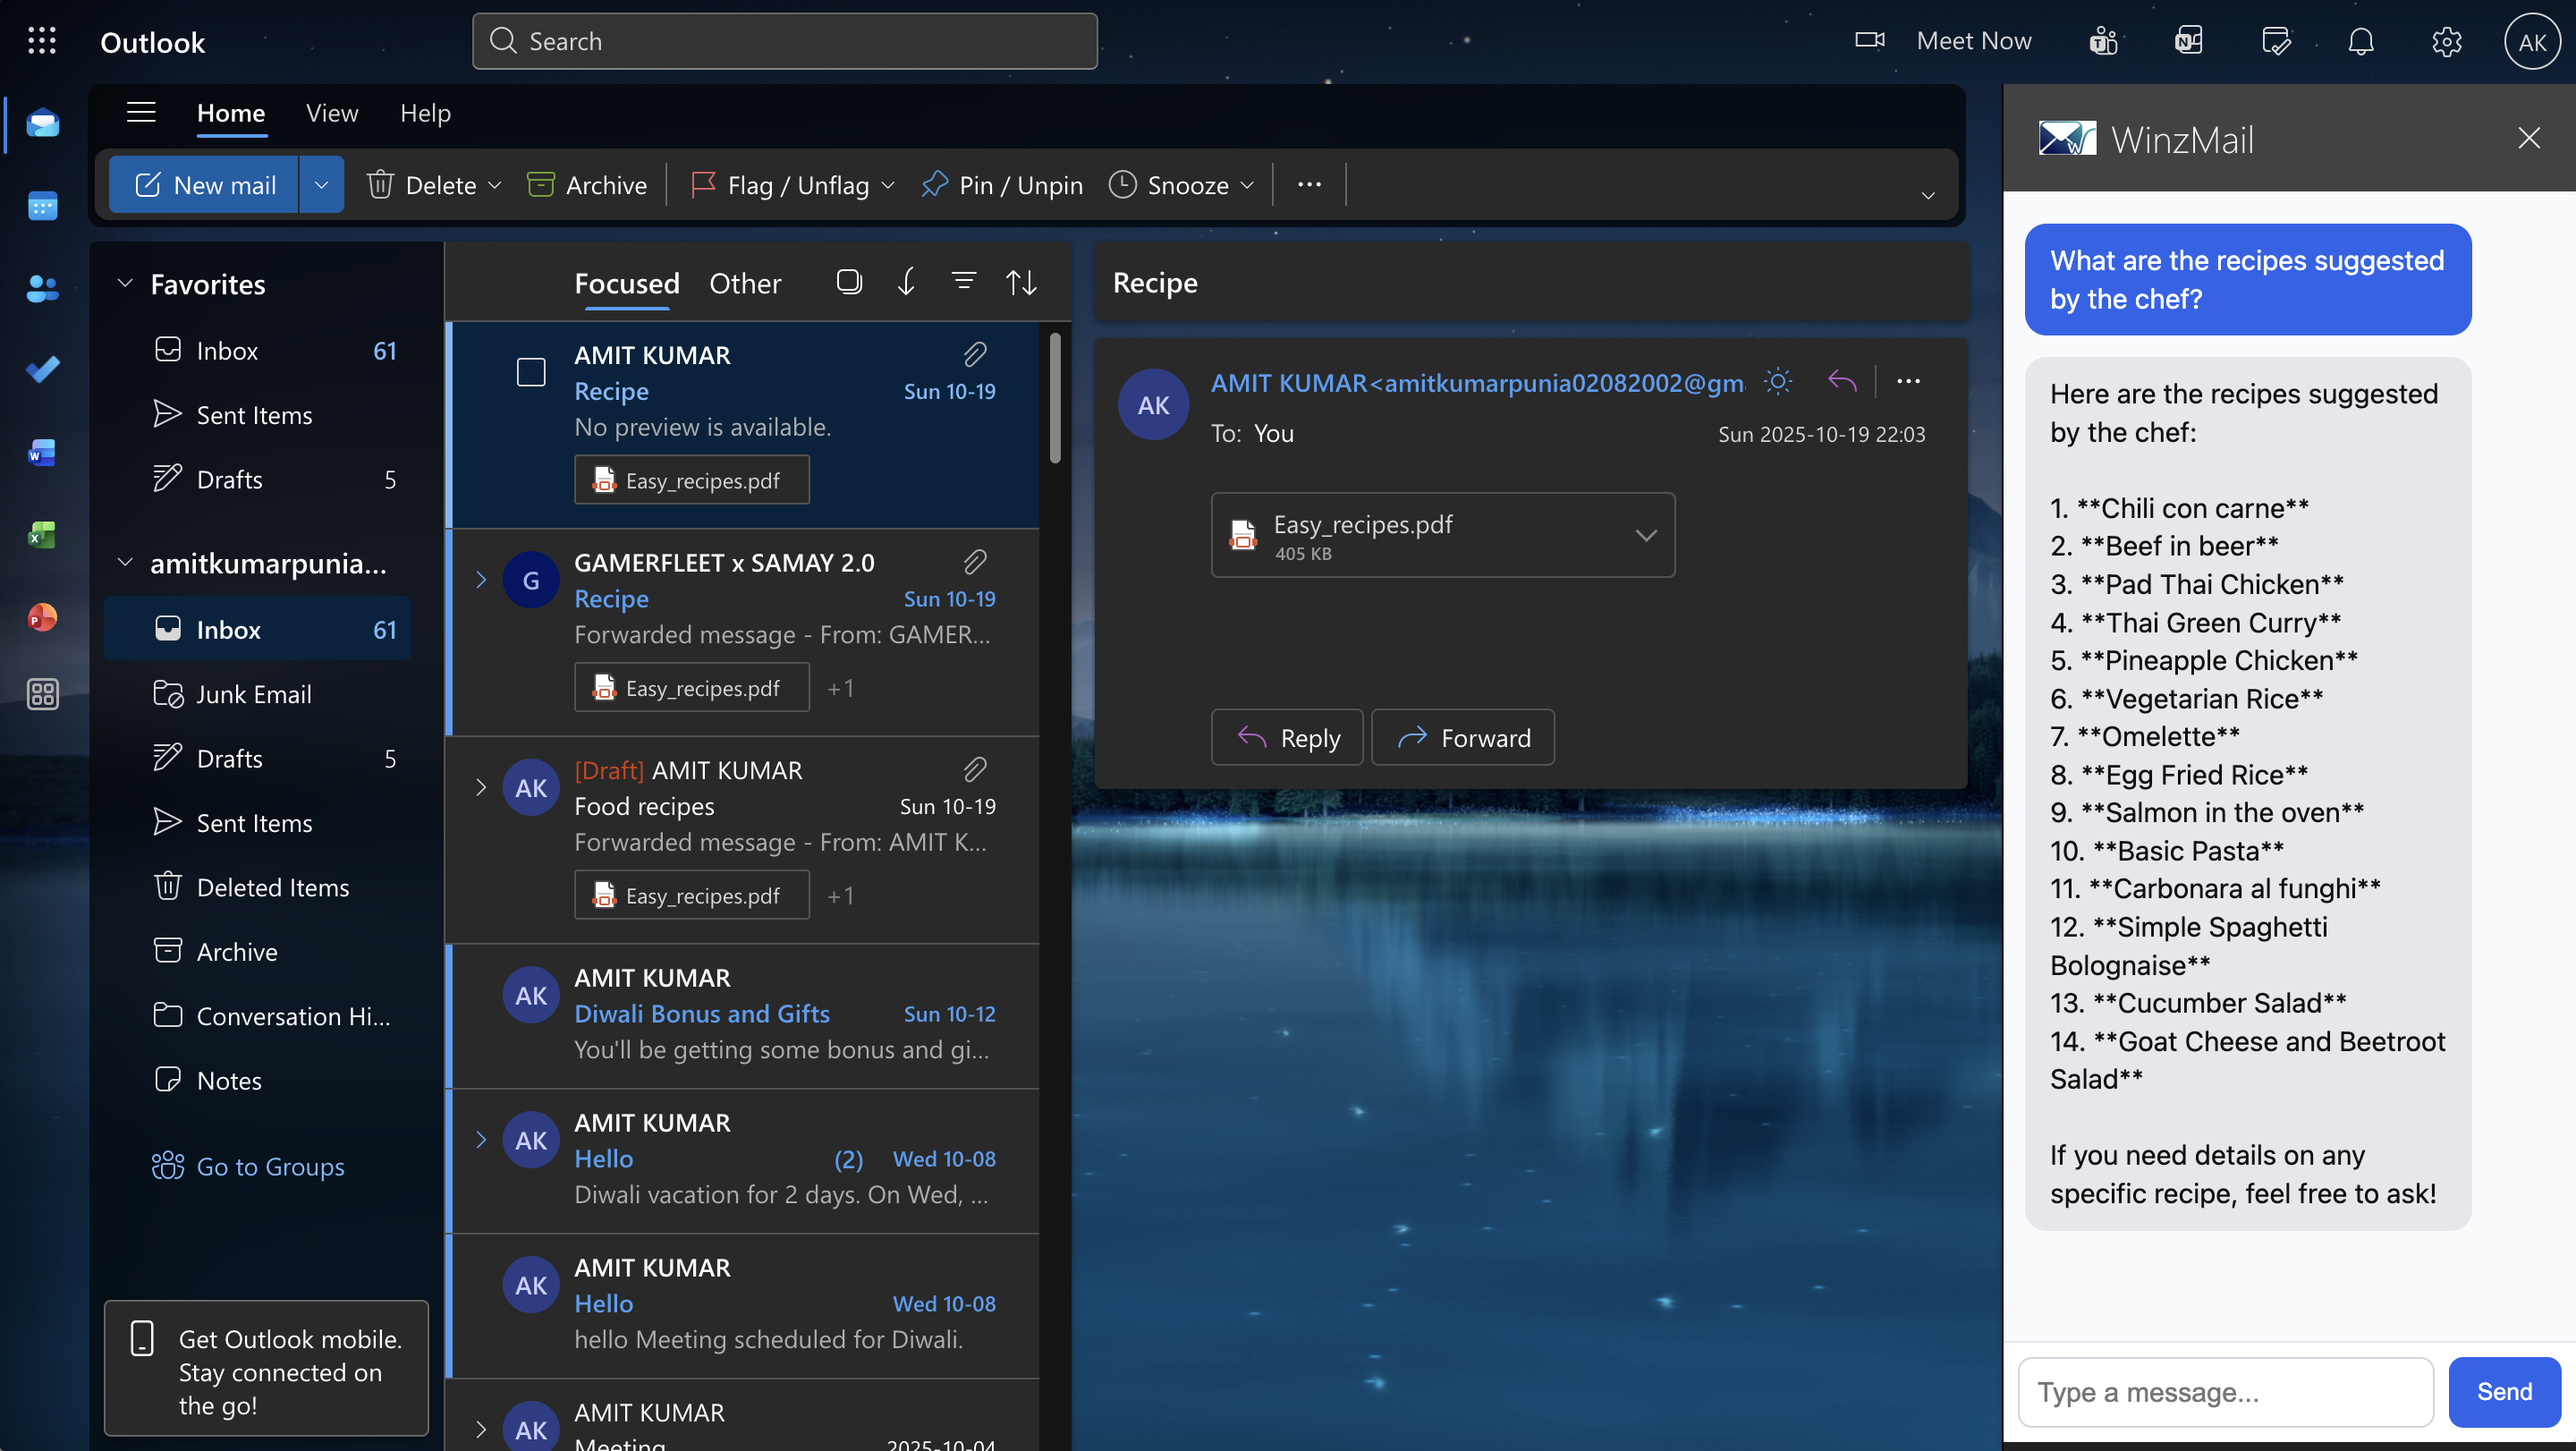Toggle select mode with the stacked squares icon
The width and height of the screenshot is (2576, 1451).
pos(848,281)
